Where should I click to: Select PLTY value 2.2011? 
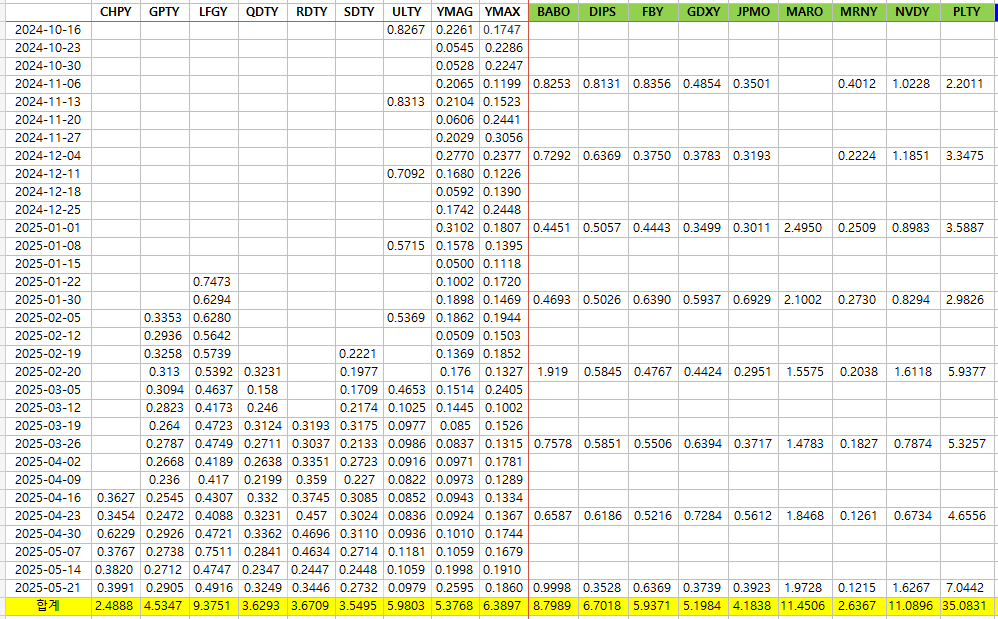[x=965, y=84]
